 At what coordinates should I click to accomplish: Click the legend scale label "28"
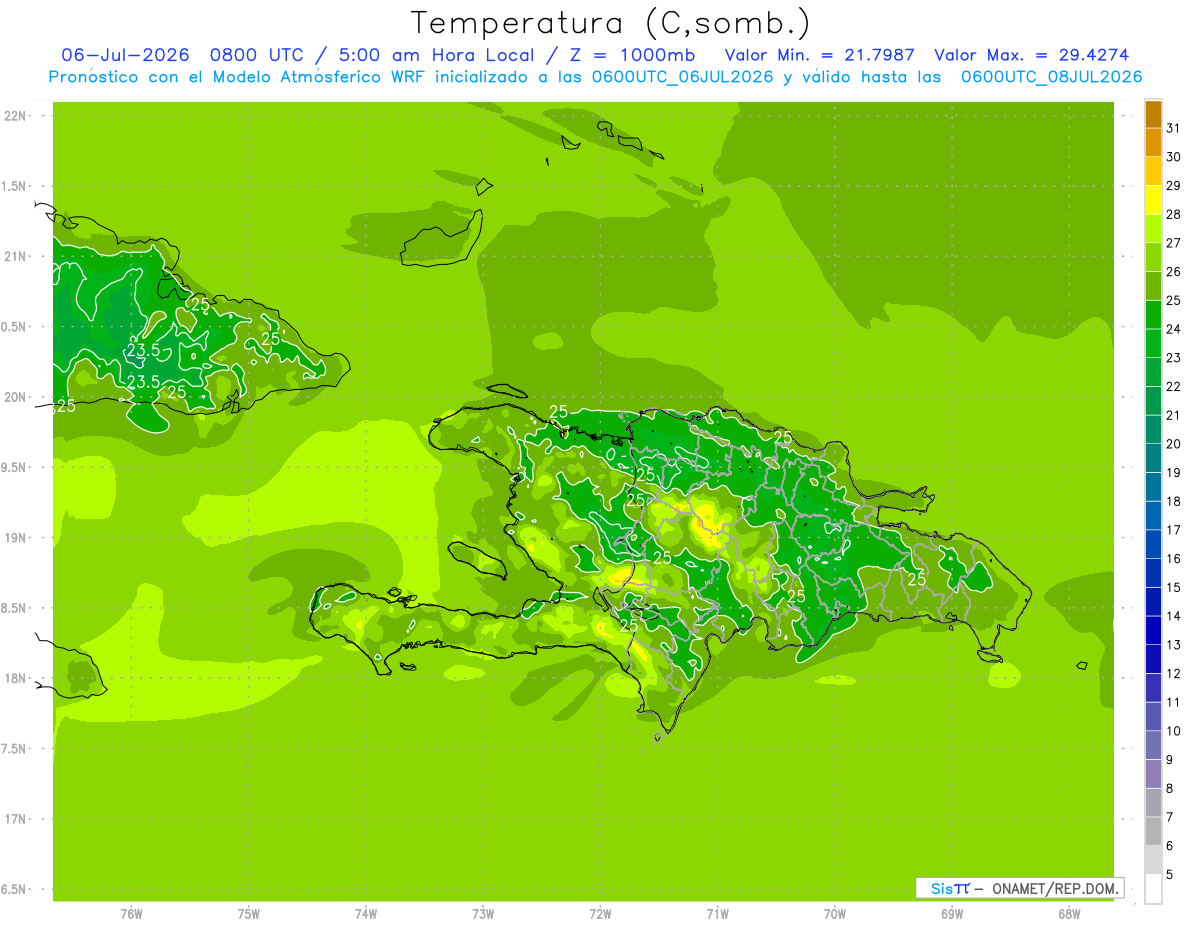click(x=1173, y=215)
